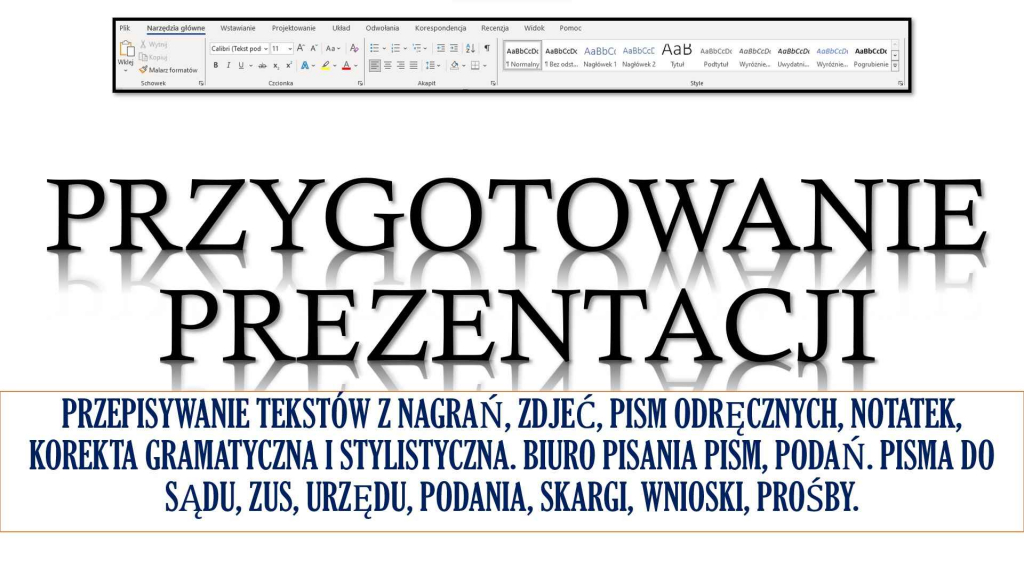This screenshot has height=576, width=1024.
Task: Apply superscript formatting
Action: 288,64
